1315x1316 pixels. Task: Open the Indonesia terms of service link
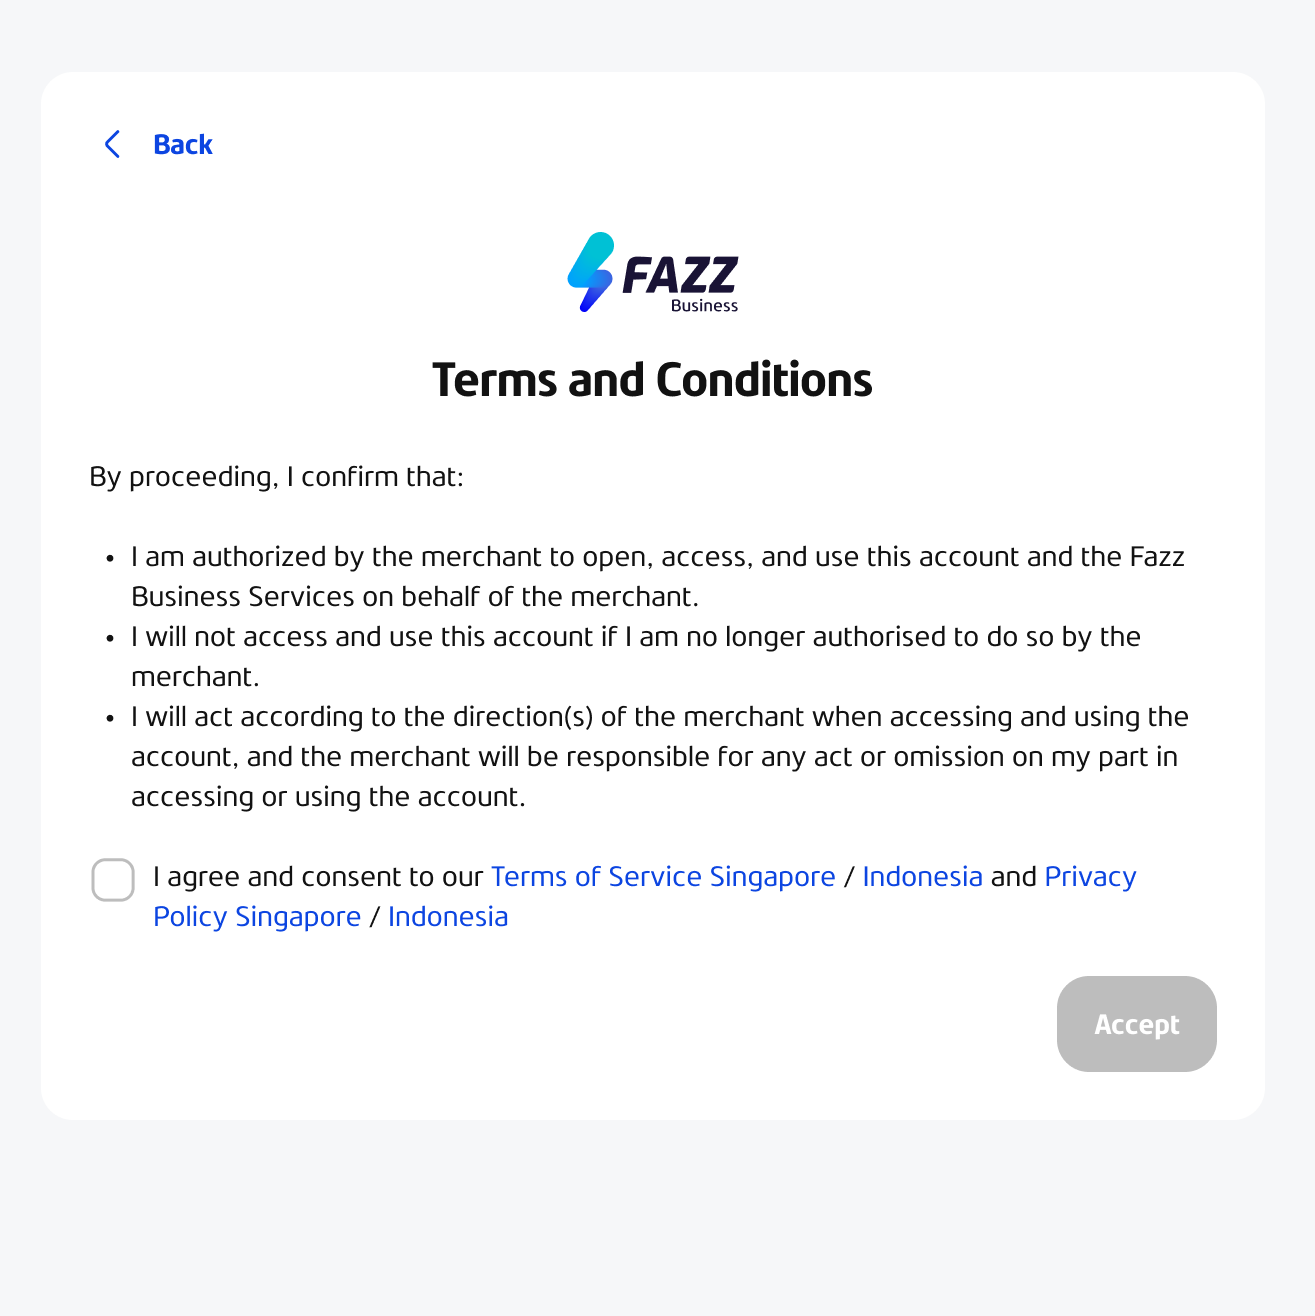922,877
